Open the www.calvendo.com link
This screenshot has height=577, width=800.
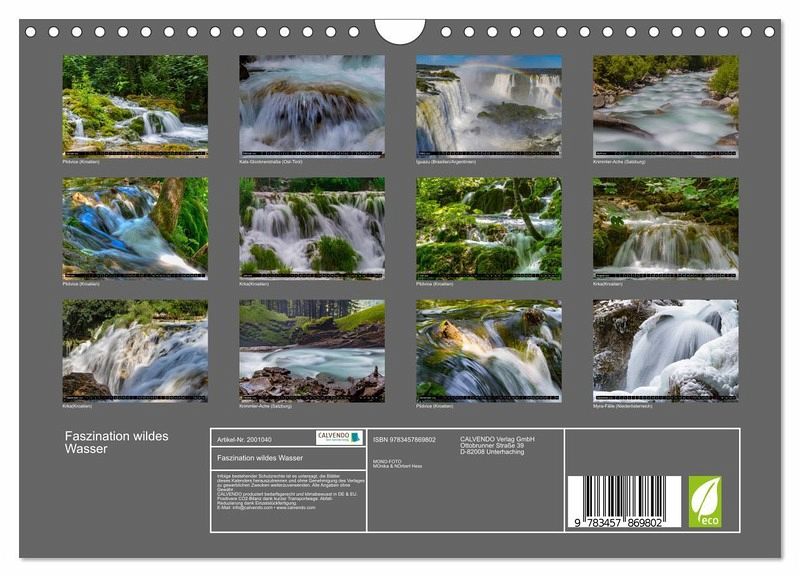click(296, 507)
